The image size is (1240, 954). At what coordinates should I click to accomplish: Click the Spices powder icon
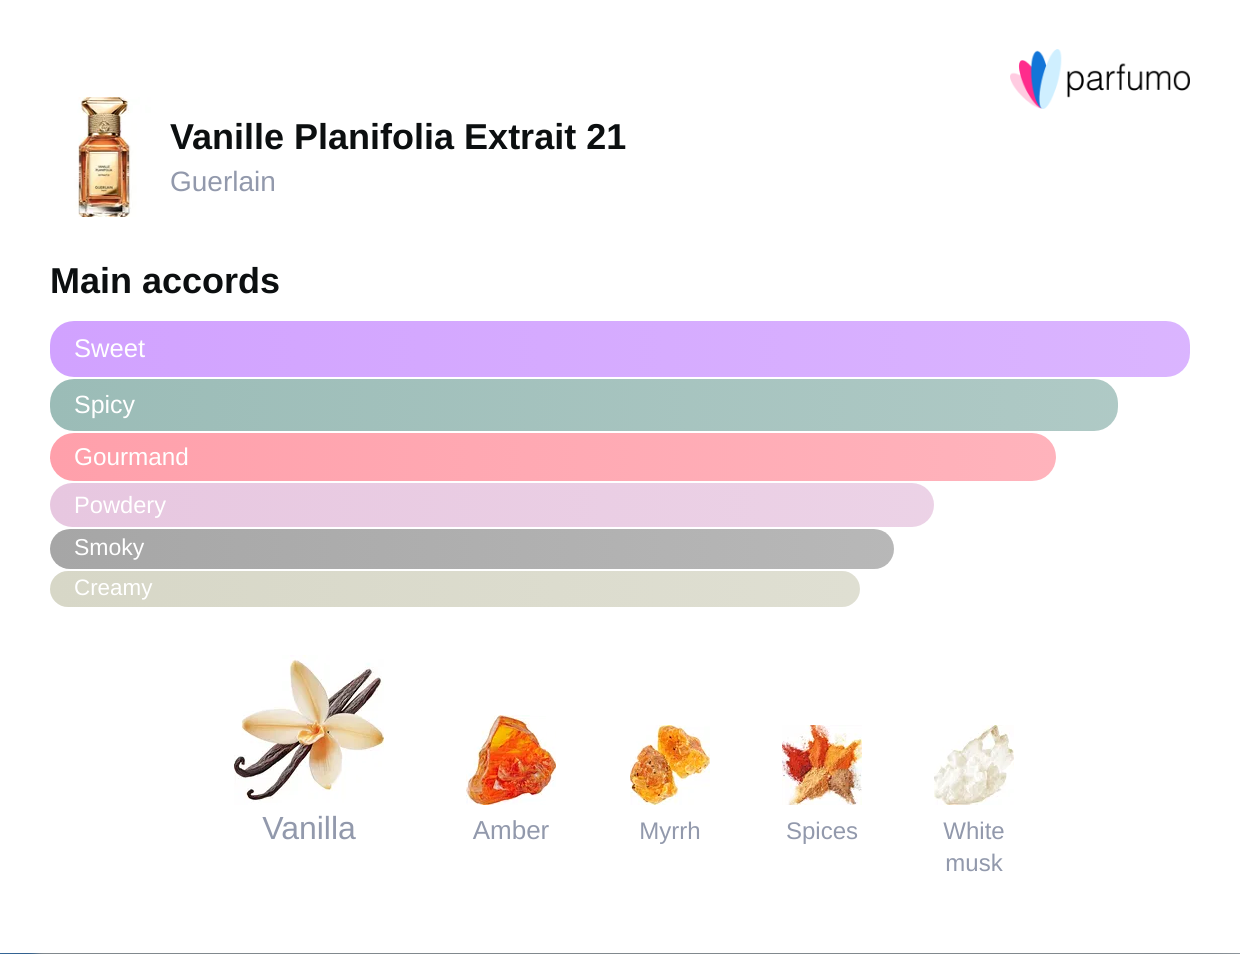[821, 765]
